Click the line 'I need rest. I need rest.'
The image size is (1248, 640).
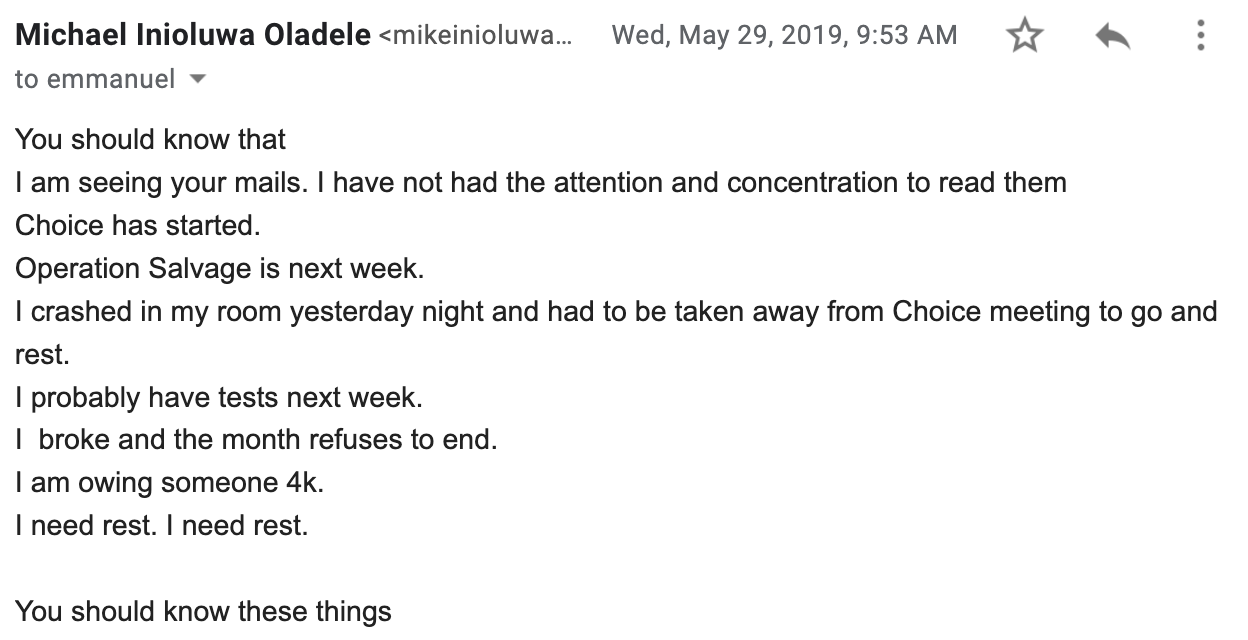point(162,526)
